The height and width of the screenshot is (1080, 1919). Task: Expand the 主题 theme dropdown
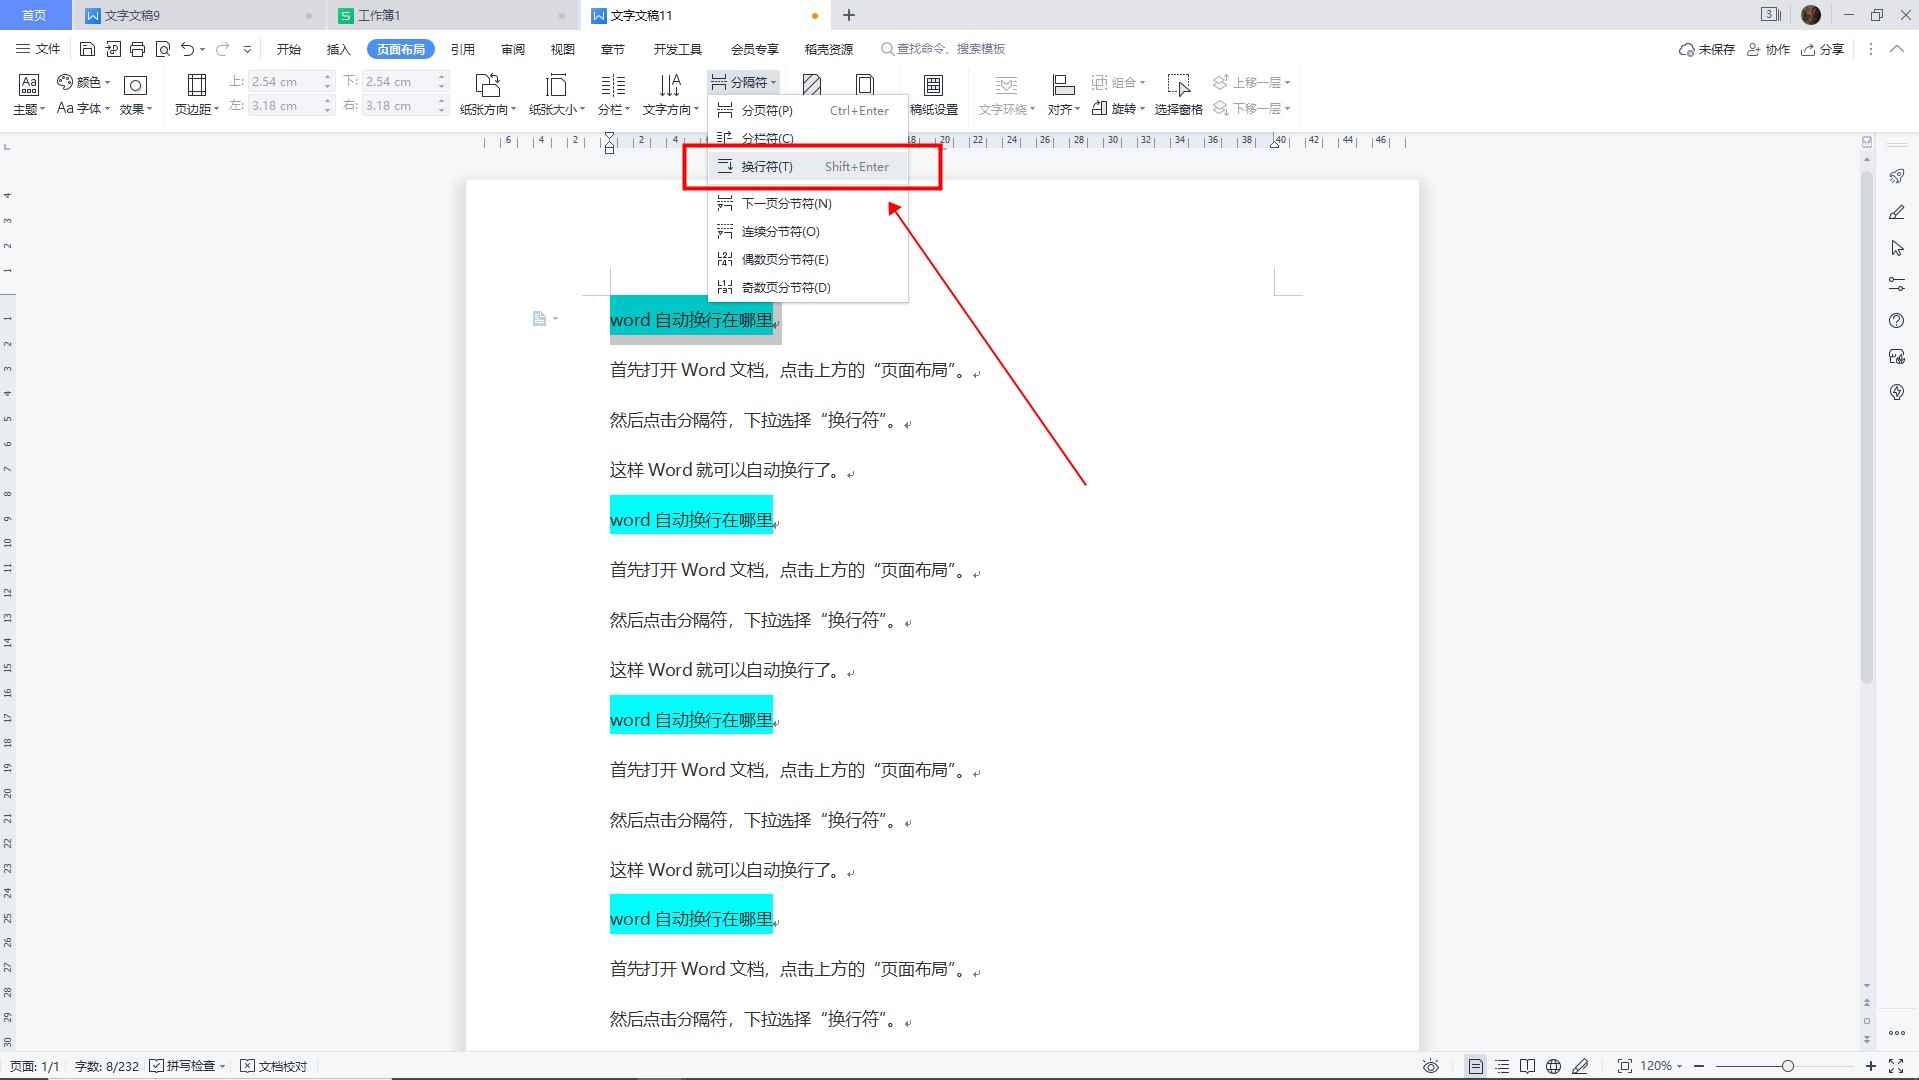[27, 93]
